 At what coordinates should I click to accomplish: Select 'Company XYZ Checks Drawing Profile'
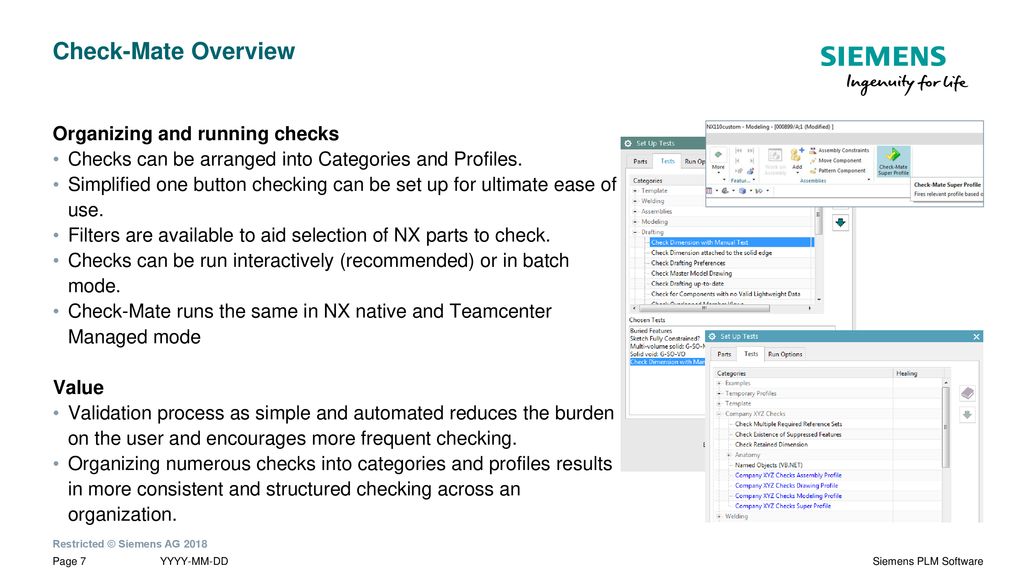coord(786,485)
